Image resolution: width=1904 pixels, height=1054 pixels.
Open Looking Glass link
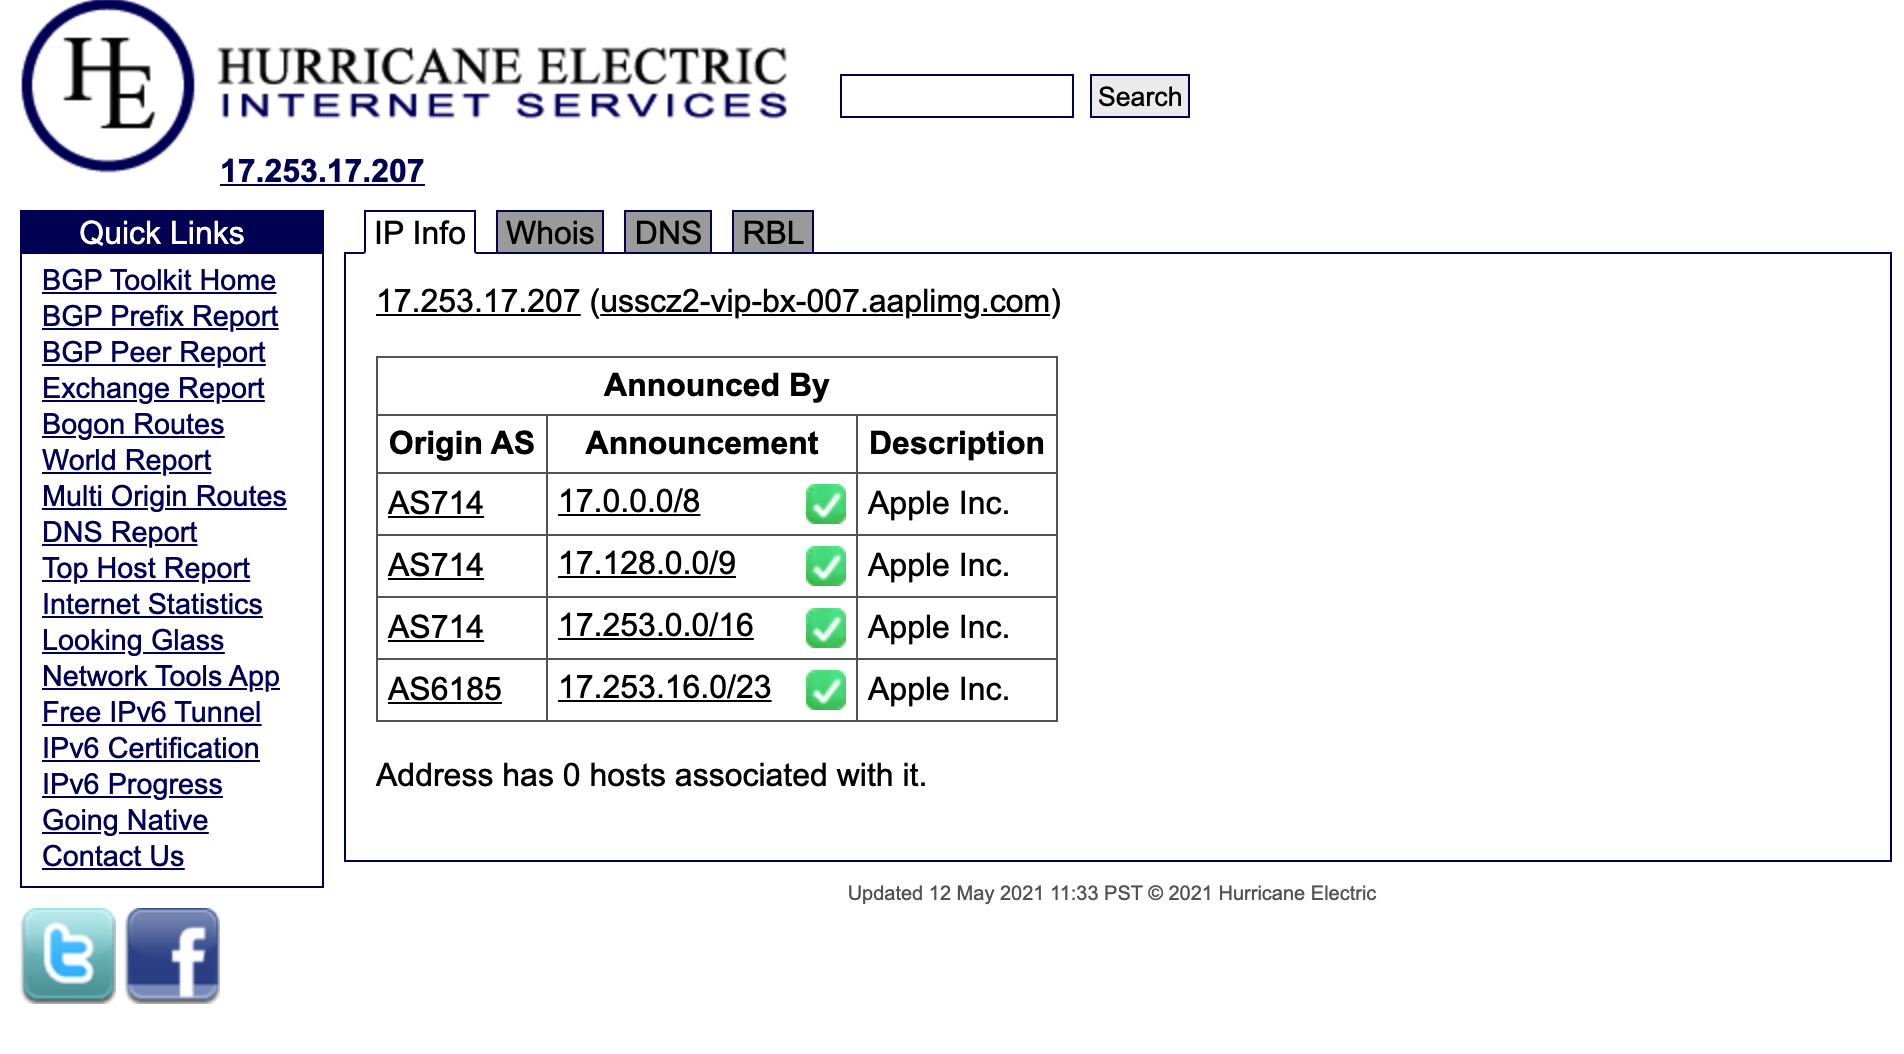coord(133,640)
